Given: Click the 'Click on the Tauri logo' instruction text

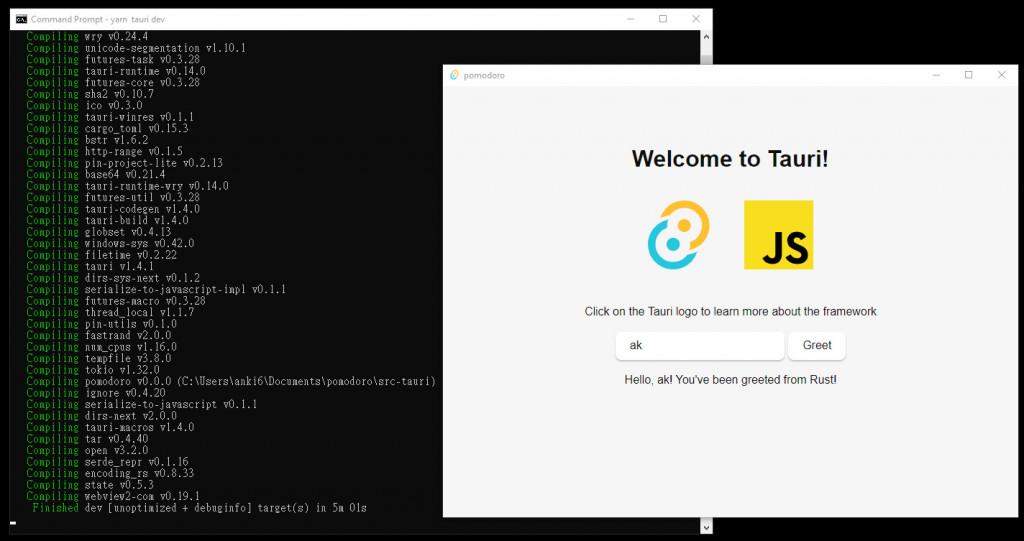Looking at the screenshot, I should (x=730, y=312).
